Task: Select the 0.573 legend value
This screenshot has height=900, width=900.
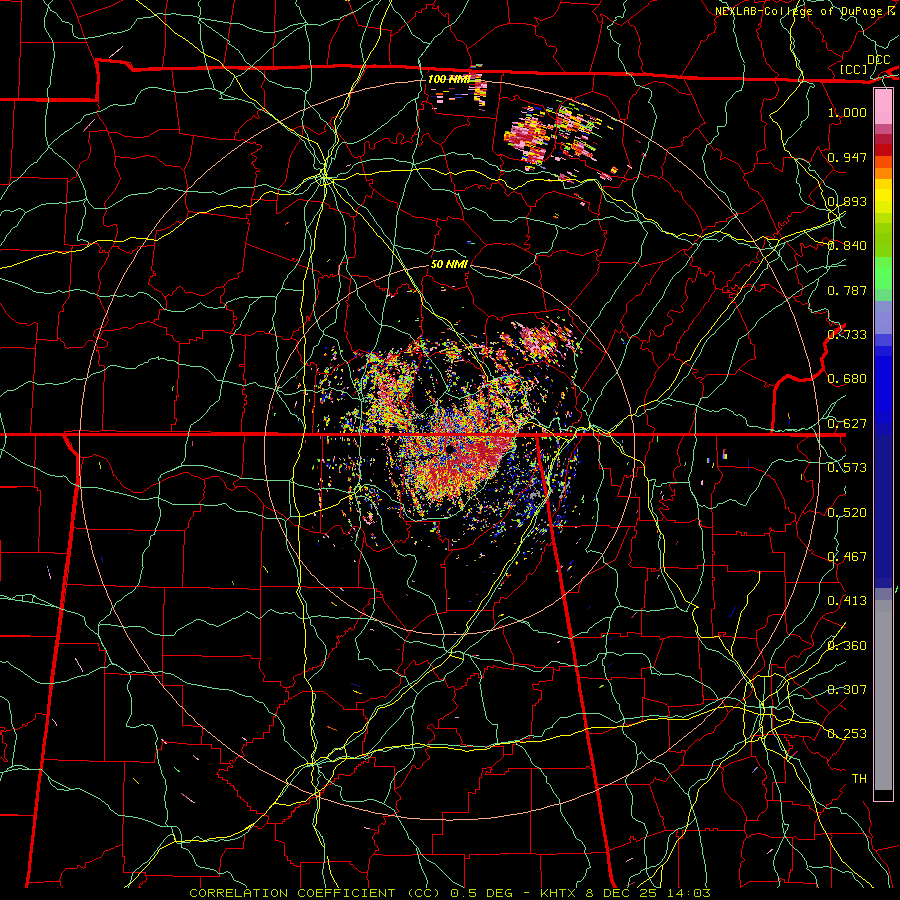Action: (x=847, y=468)
